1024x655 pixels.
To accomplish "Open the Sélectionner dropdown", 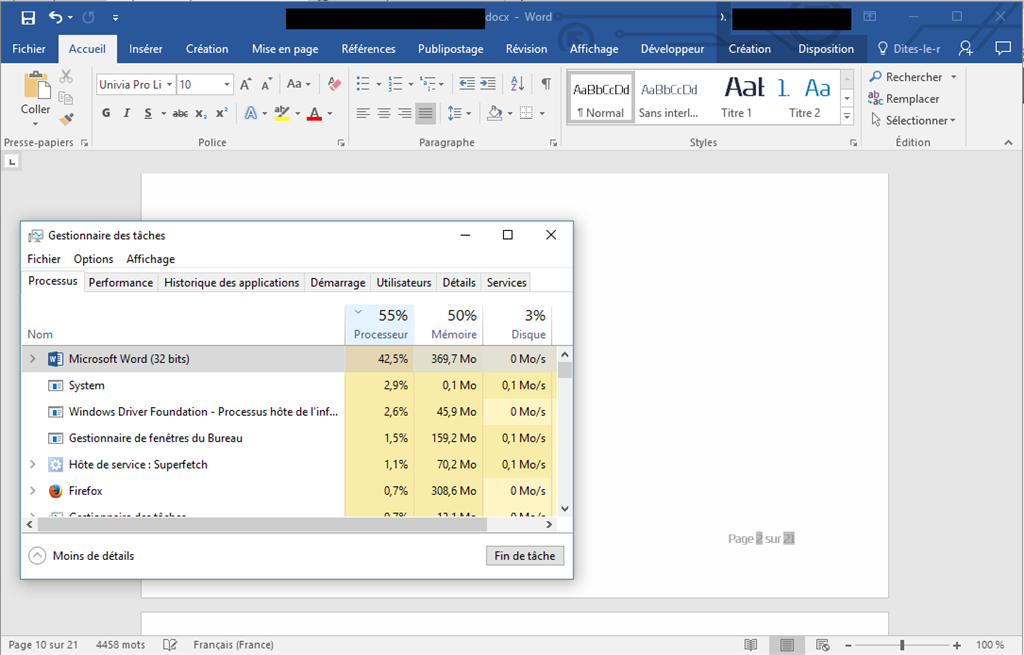I will (913, 120).
